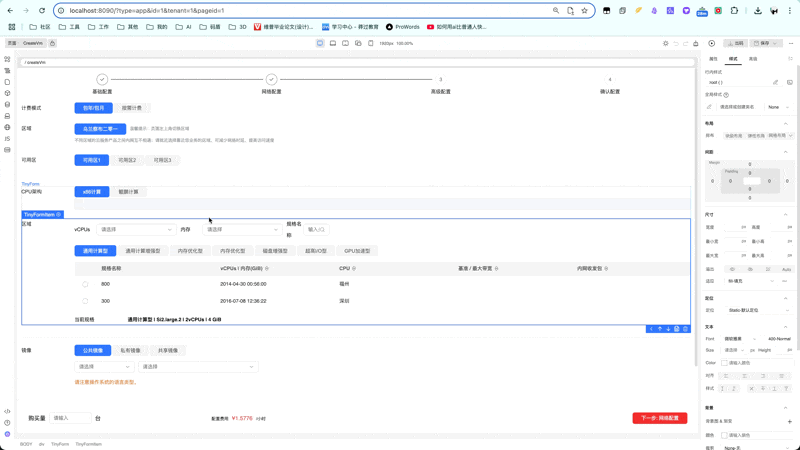Click the help icon at sidebar bottom

(x=7, y=422)
